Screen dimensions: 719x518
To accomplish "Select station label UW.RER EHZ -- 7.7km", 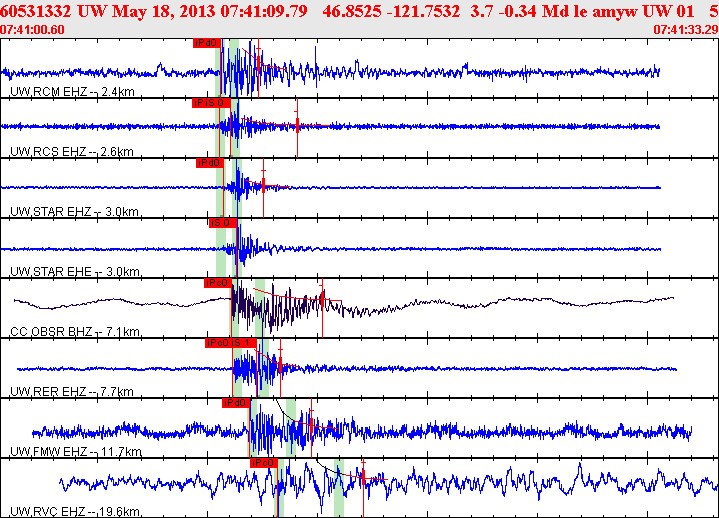I will (72, 392).
